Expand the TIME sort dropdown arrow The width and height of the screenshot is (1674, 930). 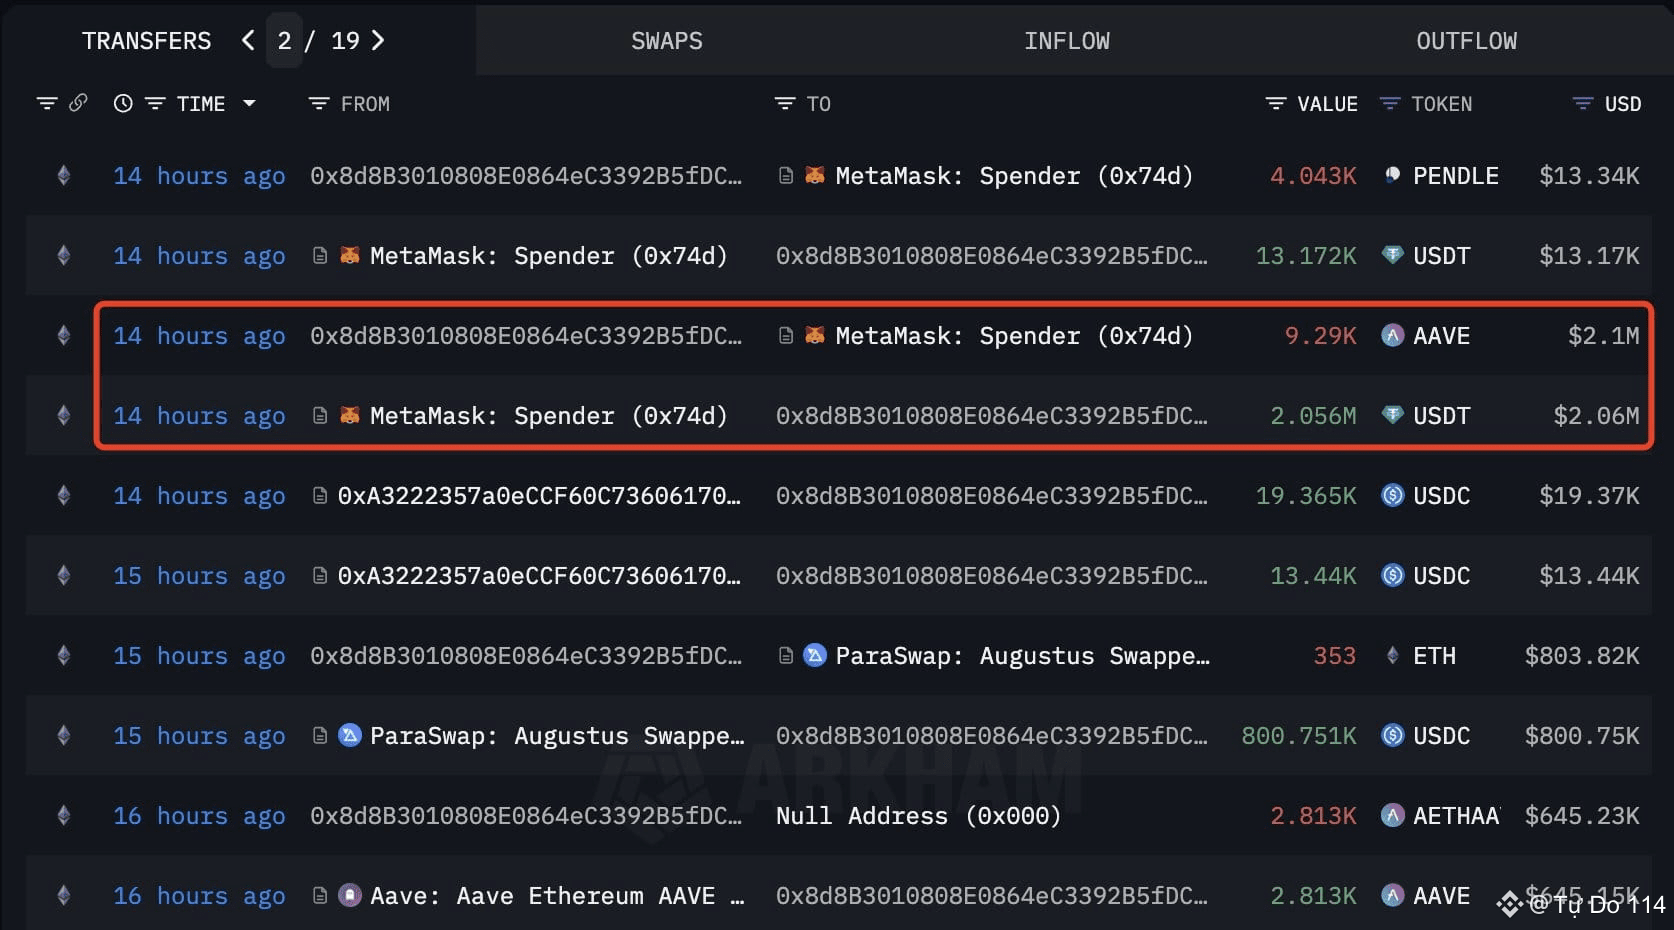tap(249, 103)
